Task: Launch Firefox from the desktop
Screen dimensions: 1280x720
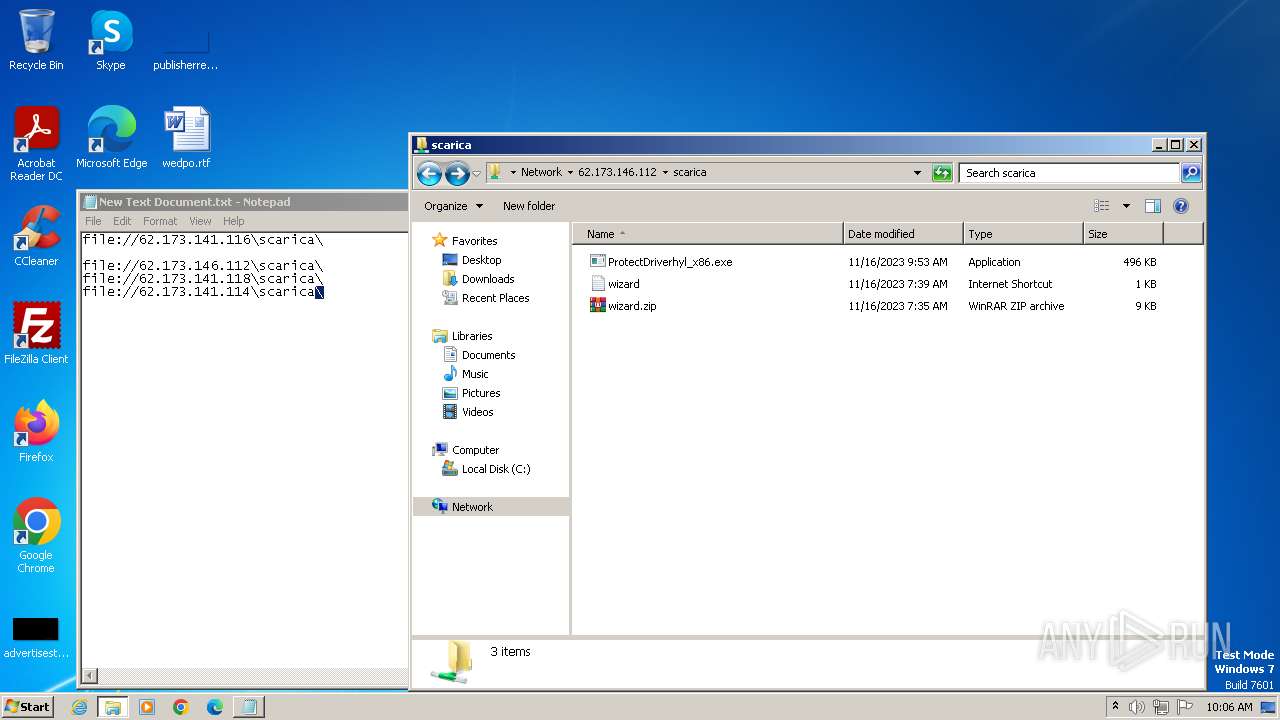Action: 36,432
